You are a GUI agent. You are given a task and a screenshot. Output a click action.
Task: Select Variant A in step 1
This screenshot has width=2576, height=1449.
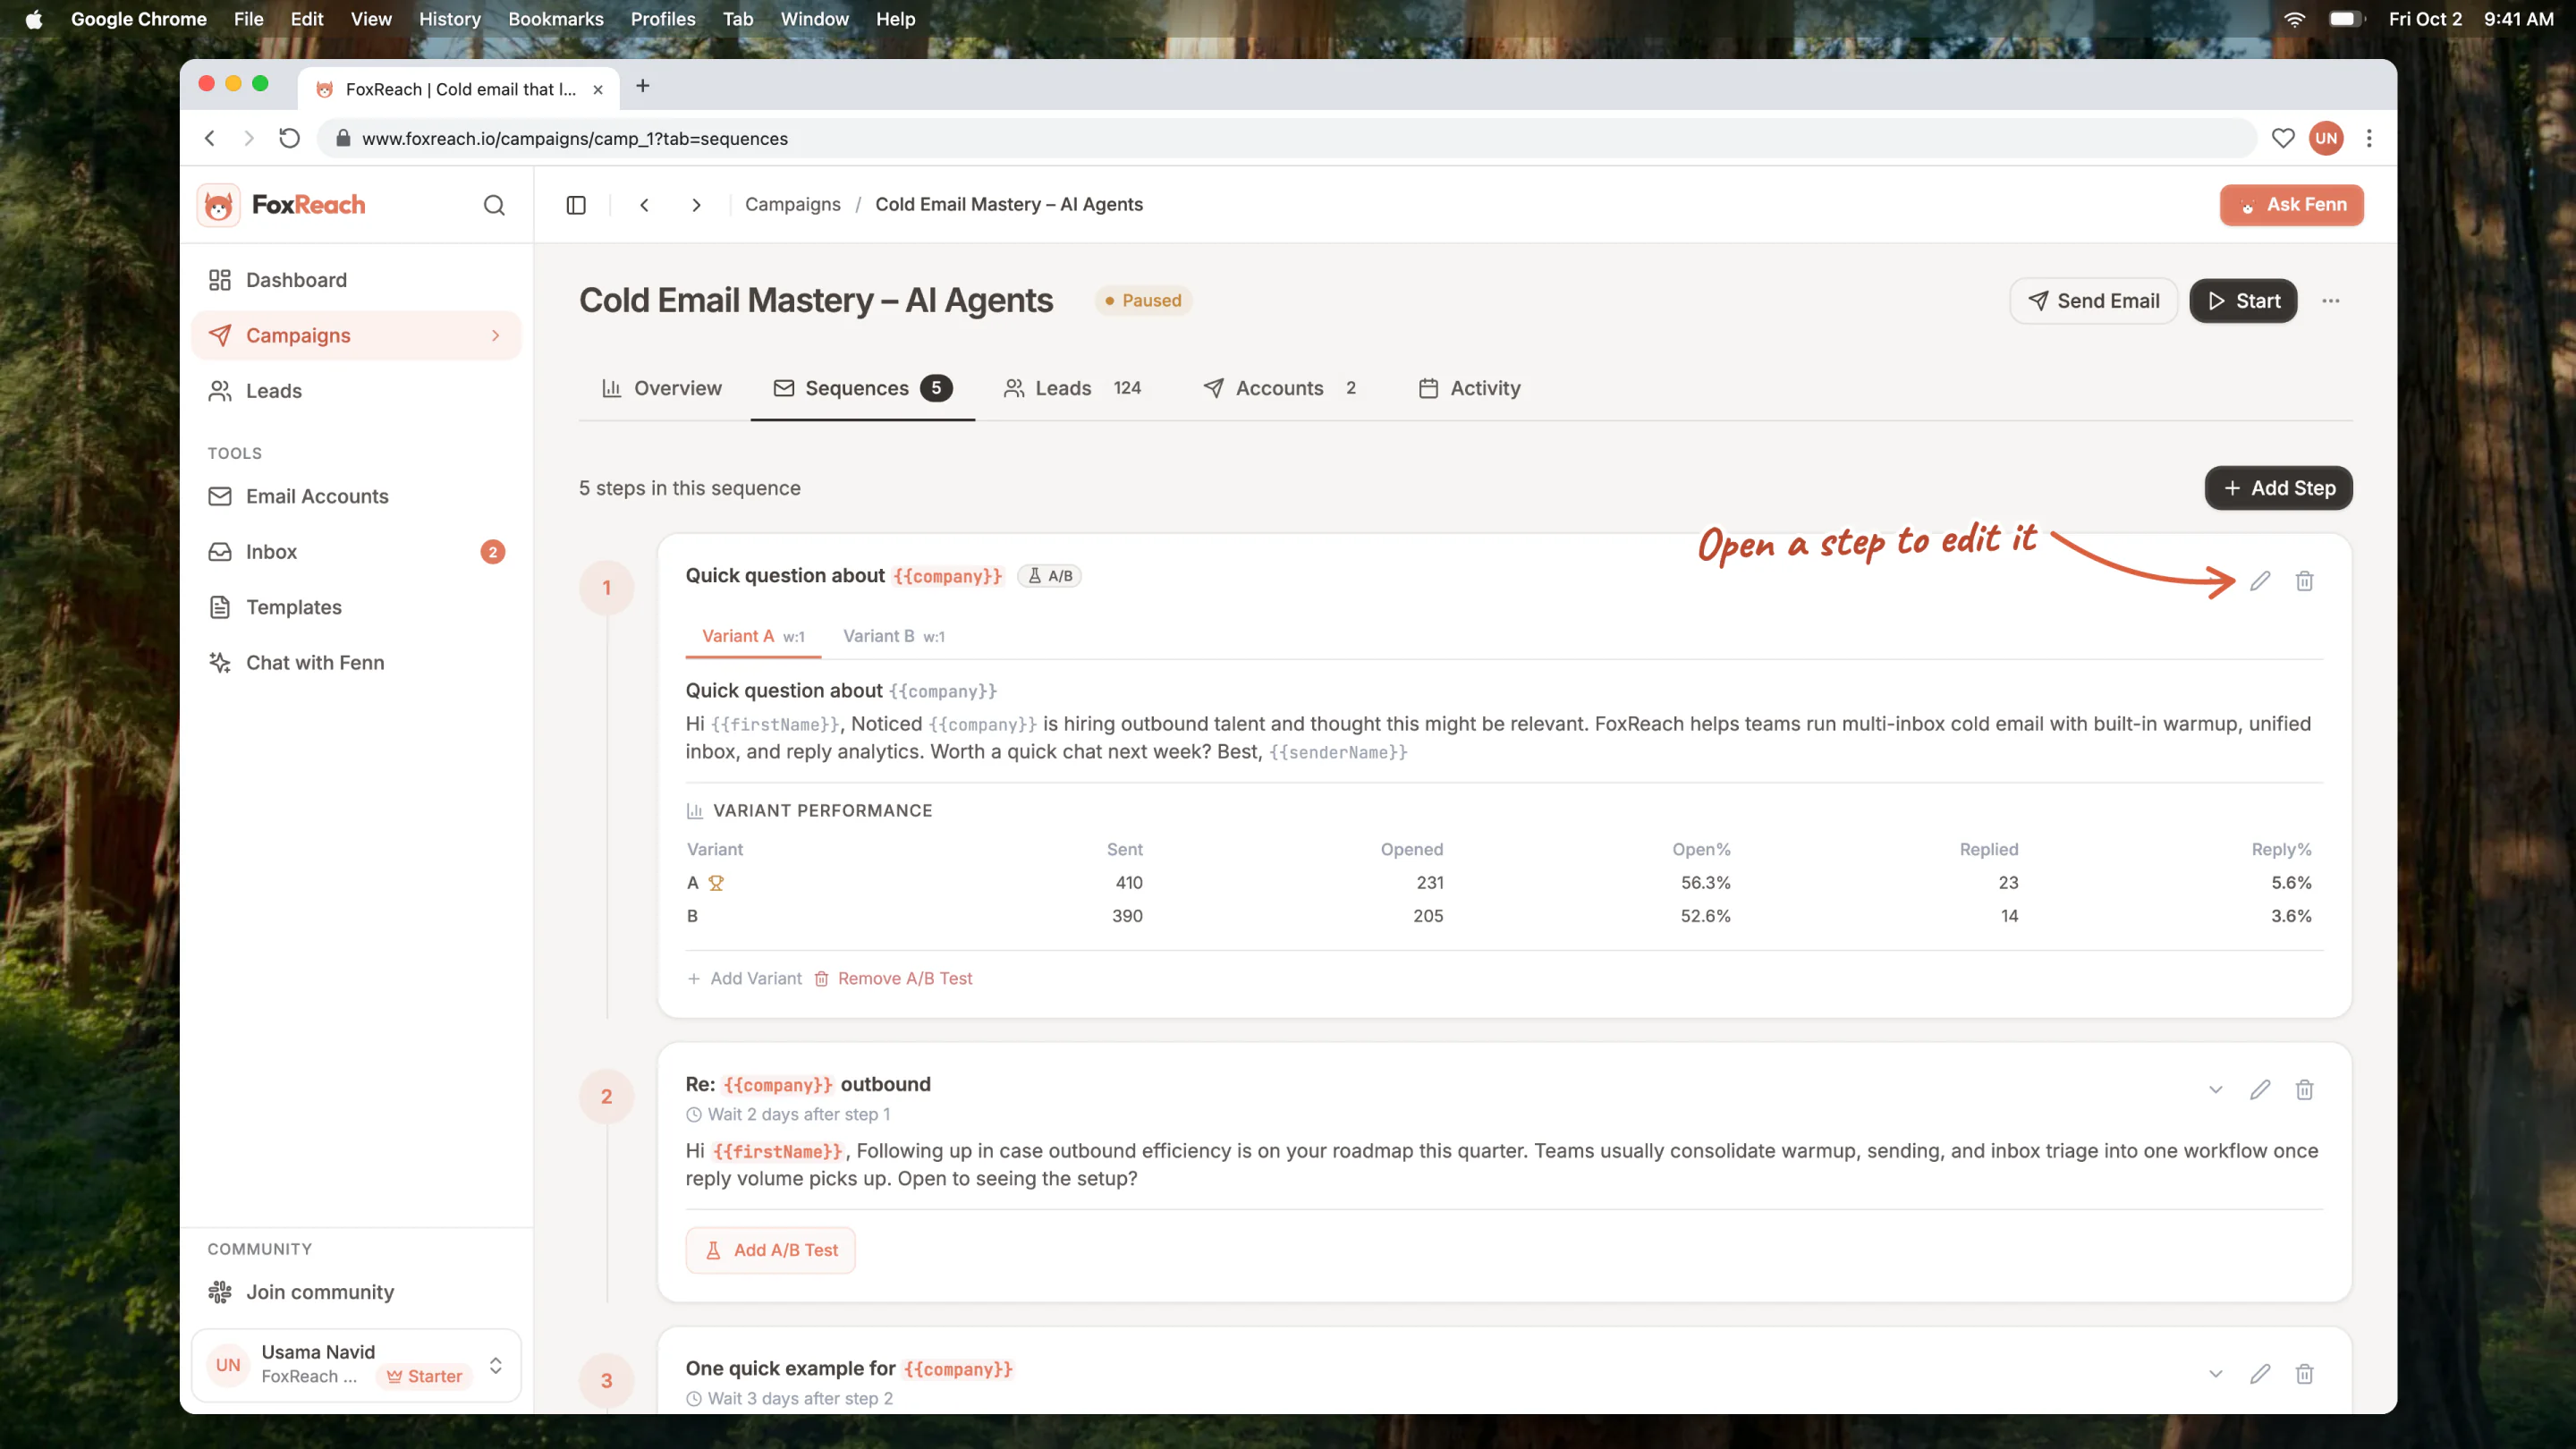point(753,636)
